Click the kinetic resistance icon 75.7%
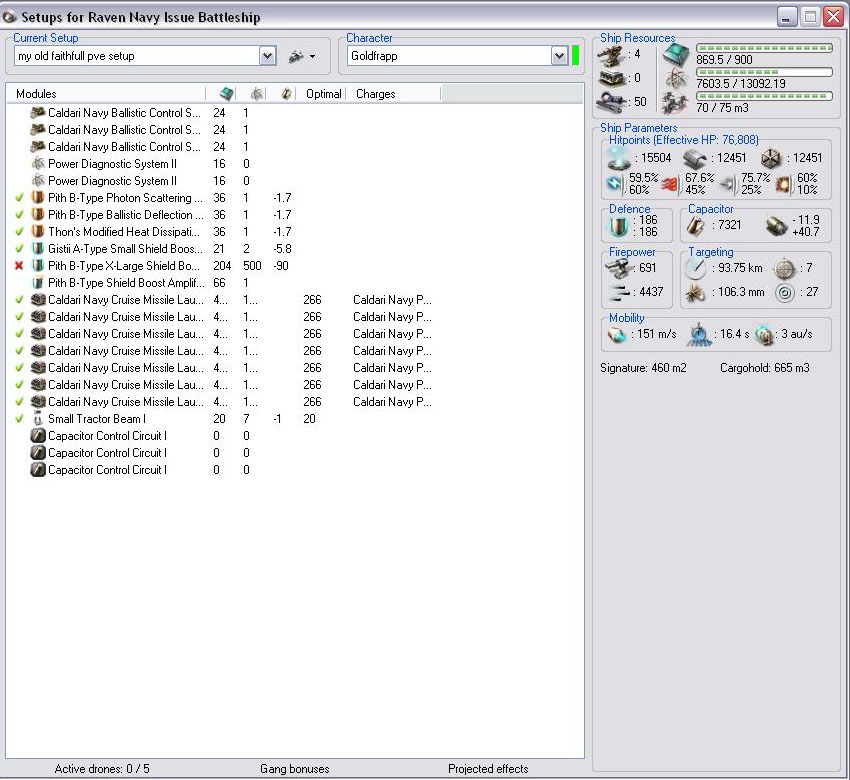This screenshot has height=780, width=850. (x=728, y=184)
